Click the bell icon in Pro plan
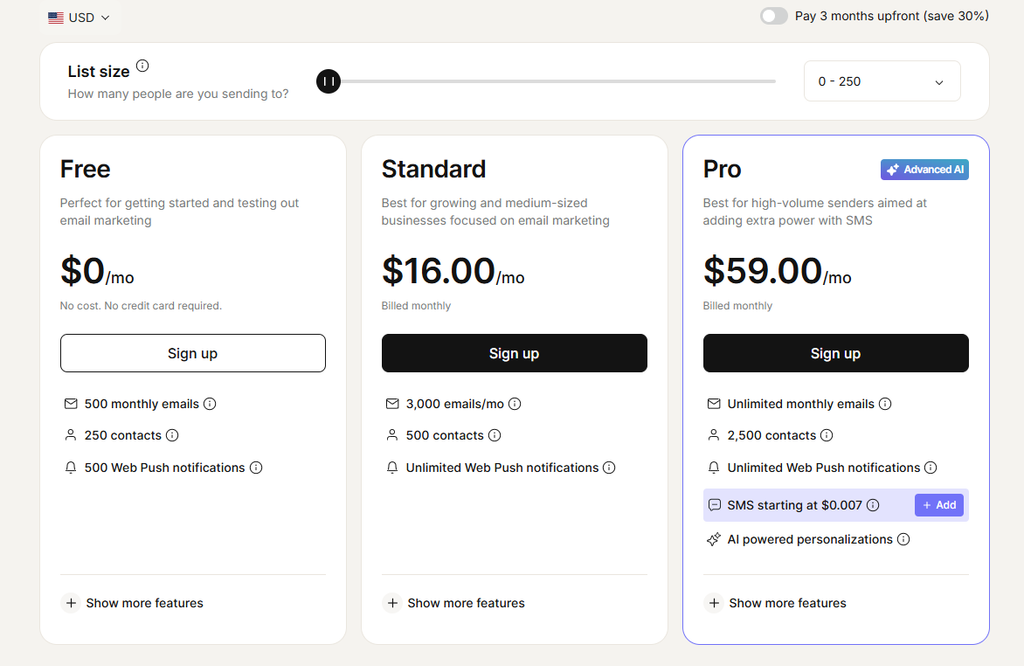Screen dimensions: 1024x666 click(714, 468)
